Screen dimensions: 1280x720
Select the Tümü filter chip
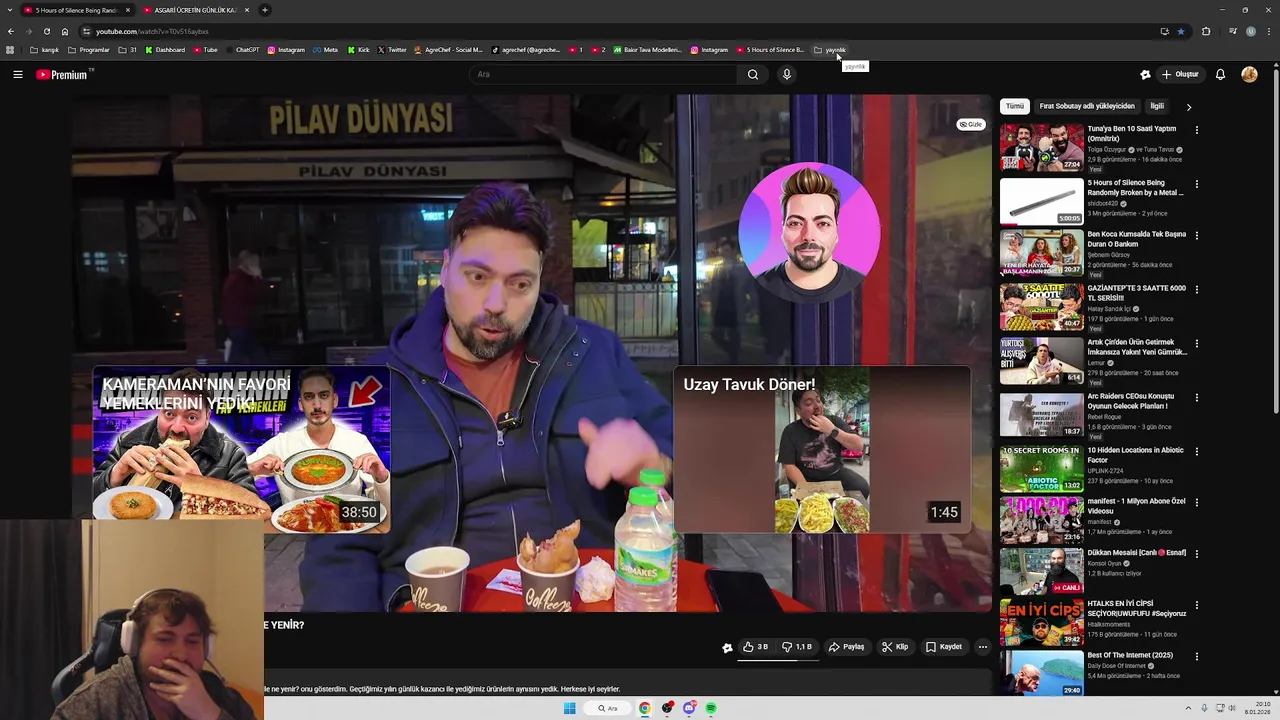[x=1015, y=106]
